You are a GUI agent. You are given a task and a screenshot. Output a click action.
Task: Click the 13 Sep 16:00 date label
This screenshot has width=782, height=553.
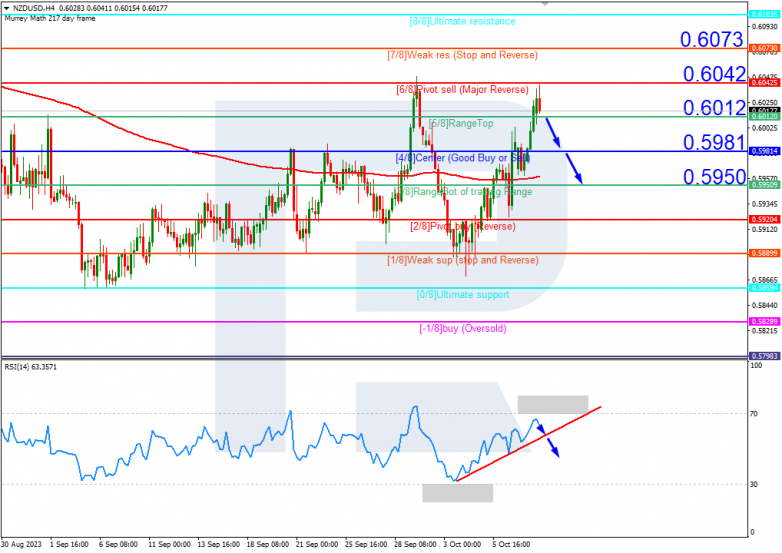[x=218, y=545]
